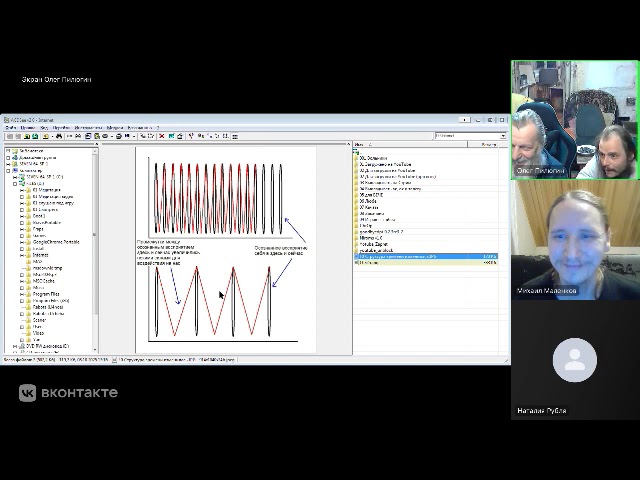
Task: Click Наталья Рубля's avatar placeholder icon
Action: [574, 361]
